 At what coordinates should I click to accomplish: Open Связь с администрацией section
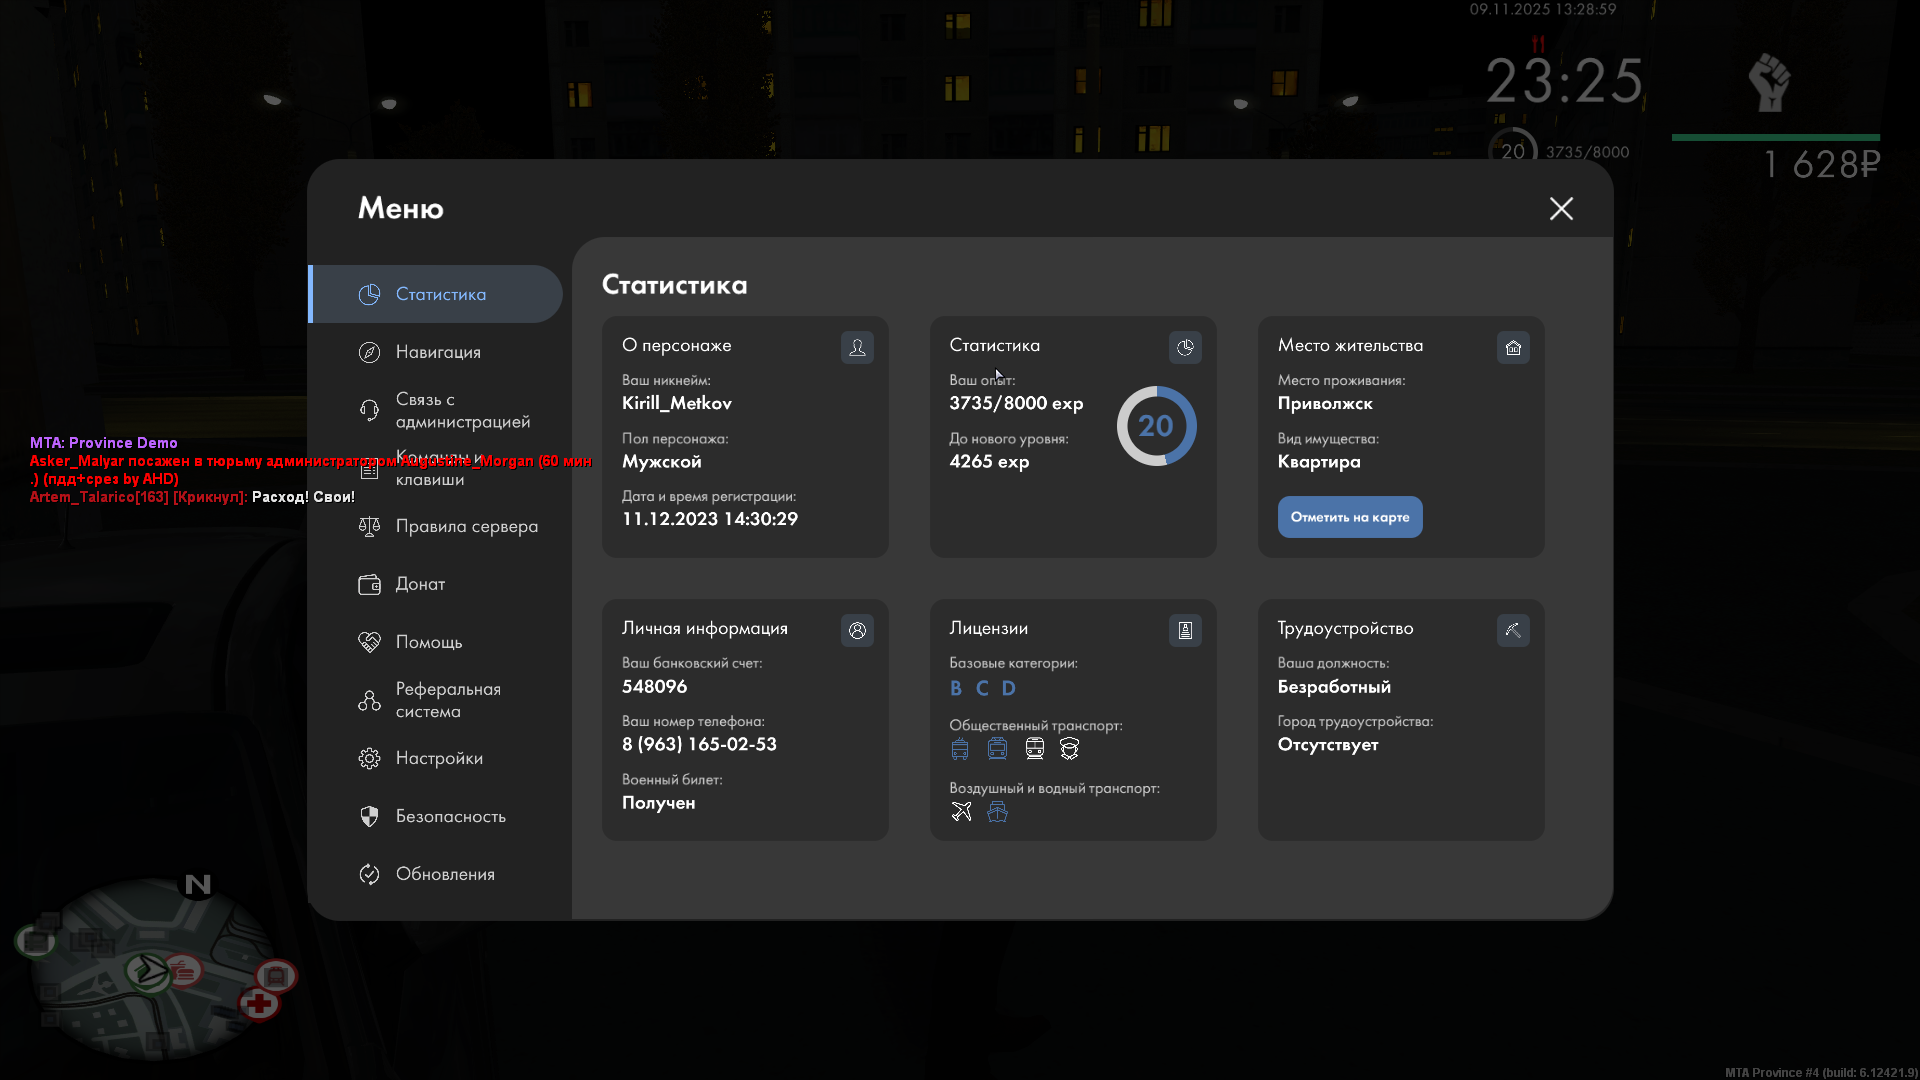tap(462, 410)
